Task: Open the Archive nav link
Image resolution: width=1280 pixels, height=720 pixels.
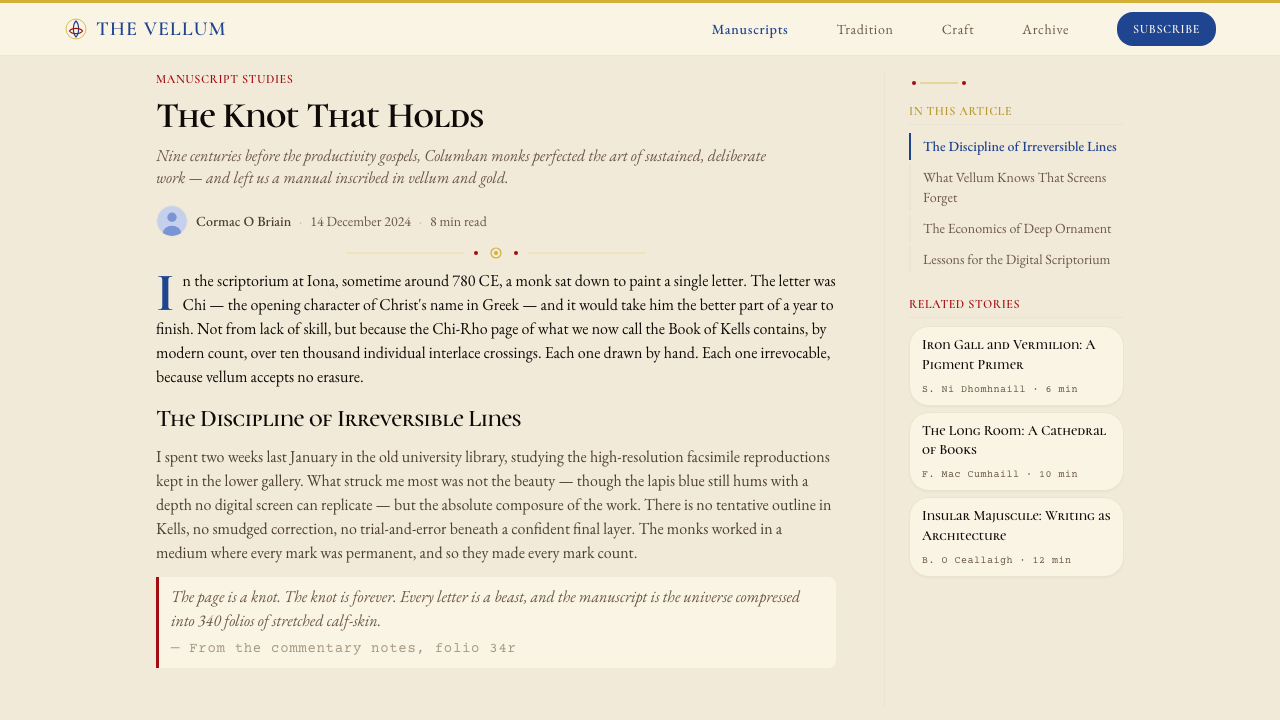Action: pyautogui.click(x=1045, y=29)
